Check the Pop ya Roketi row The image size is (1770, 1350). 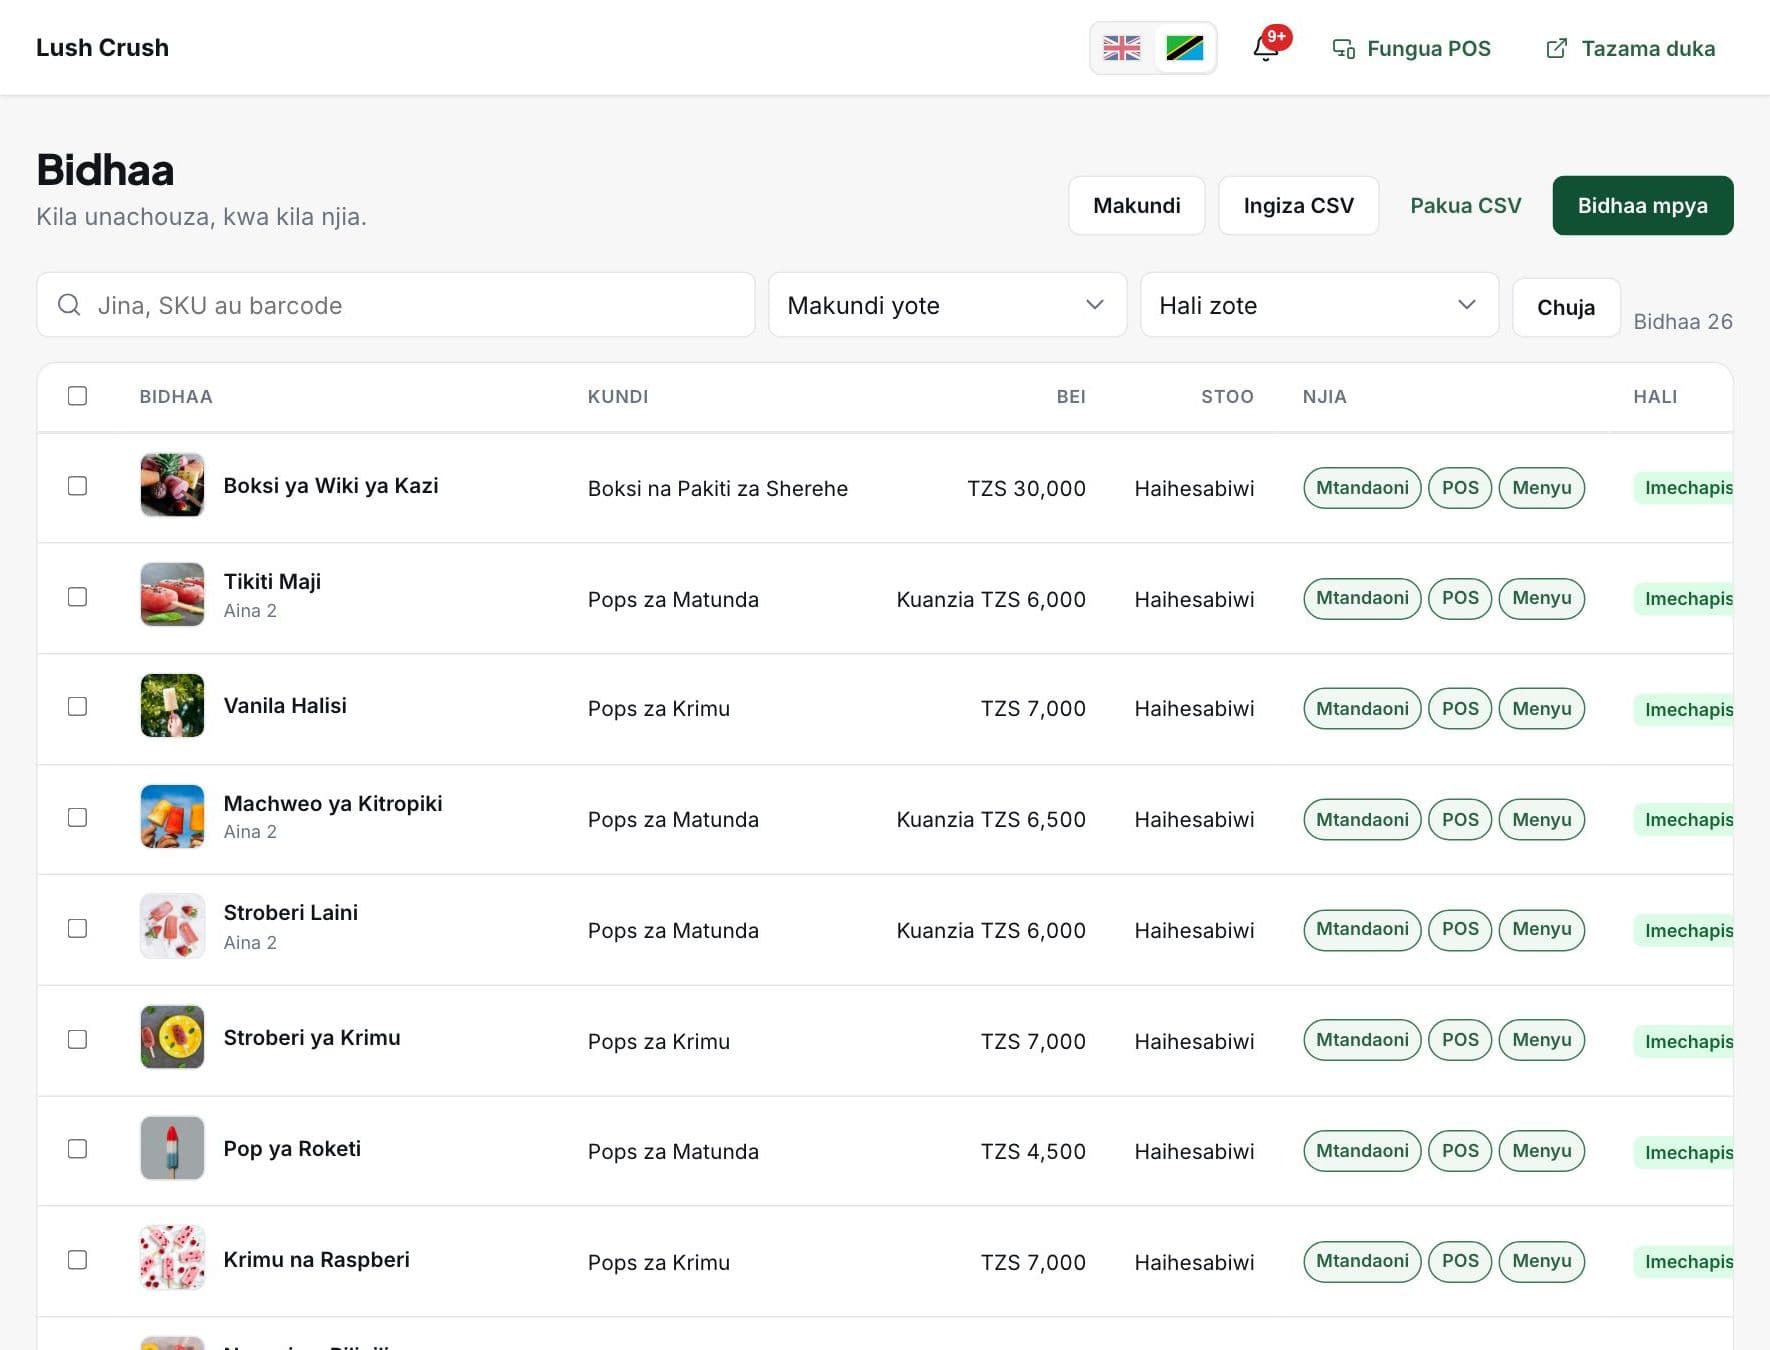(77, 1149)
